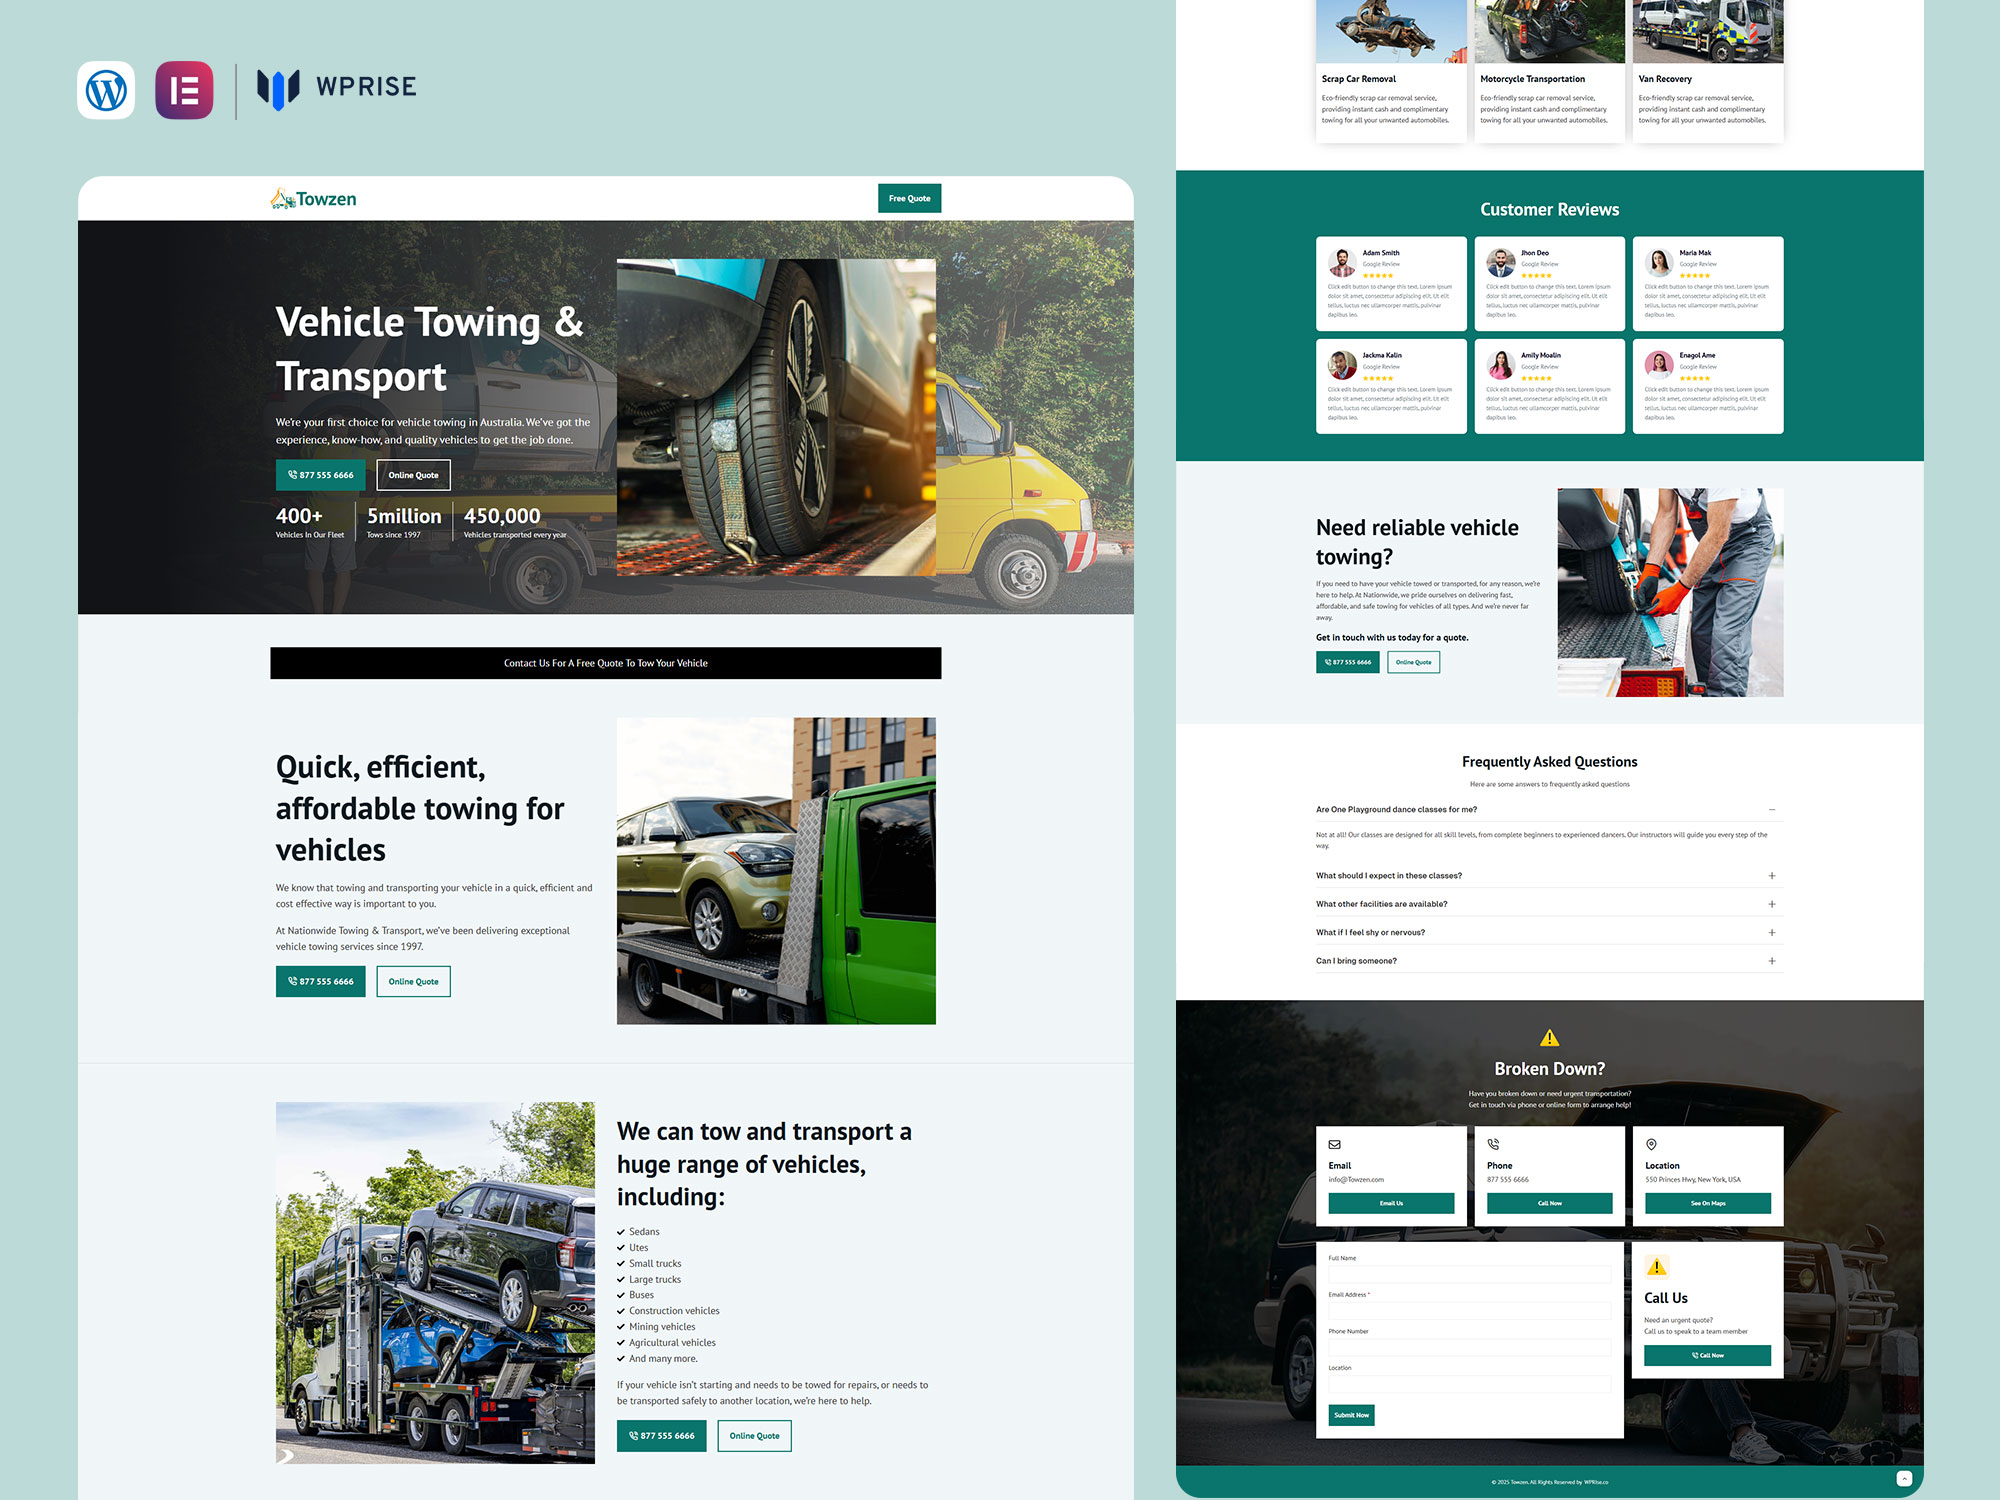Click the warning icon in Call Us card
This screenshot has width=2000, height=1500.
click(x=1656, y=1267)
